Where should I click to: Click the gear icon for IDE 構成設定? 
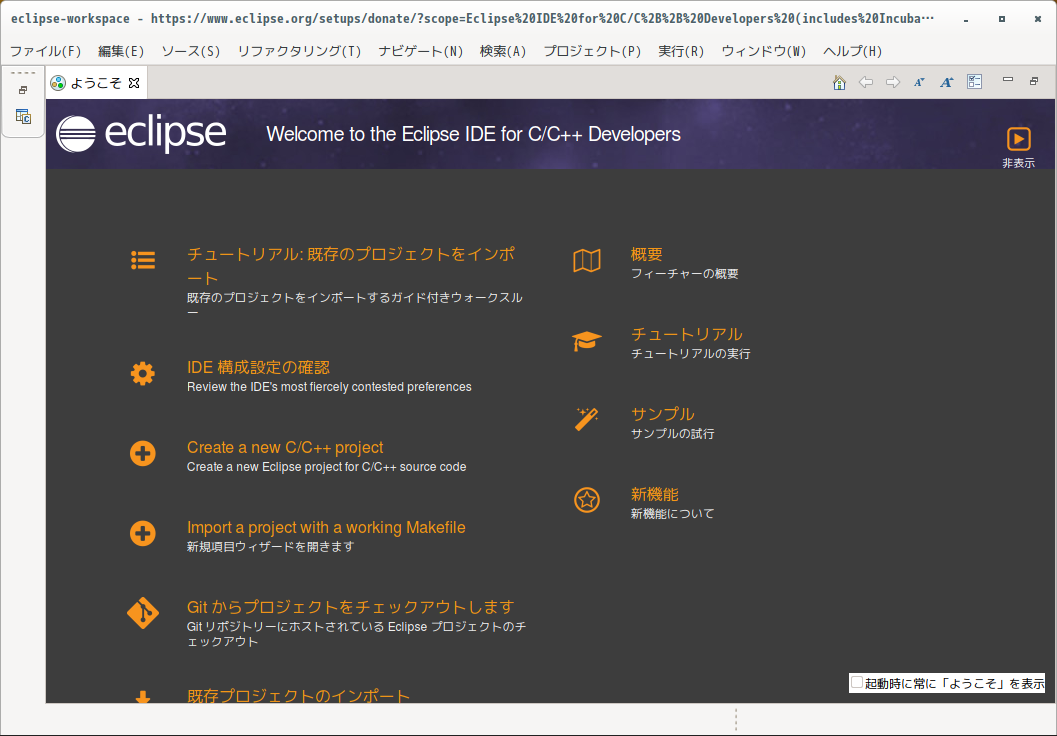pyautogui.click(x=143, y=373)
